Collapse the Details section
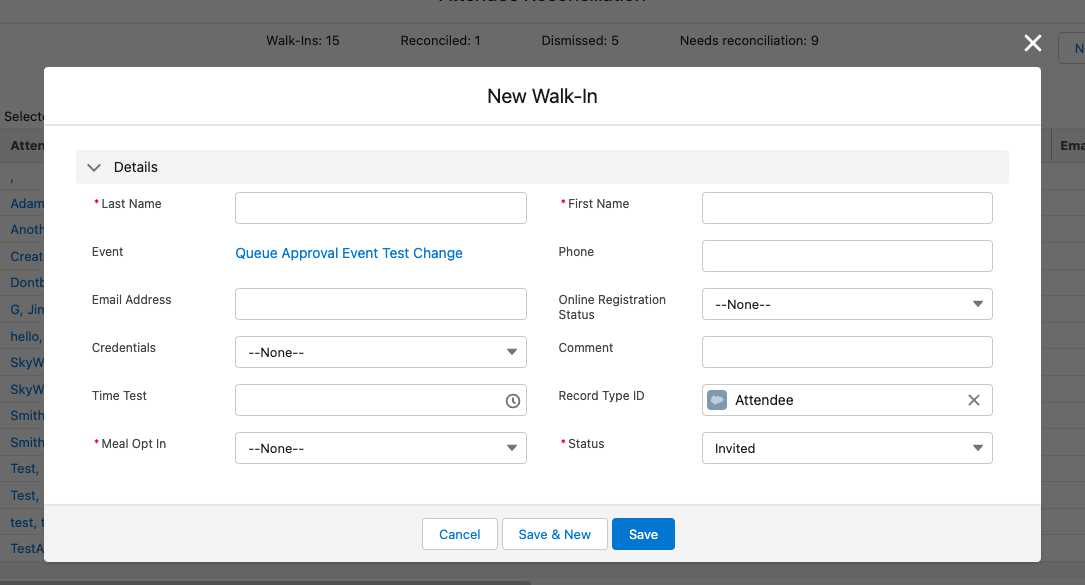The height and width of the screenshot is (585, 1085). (95, 168)
